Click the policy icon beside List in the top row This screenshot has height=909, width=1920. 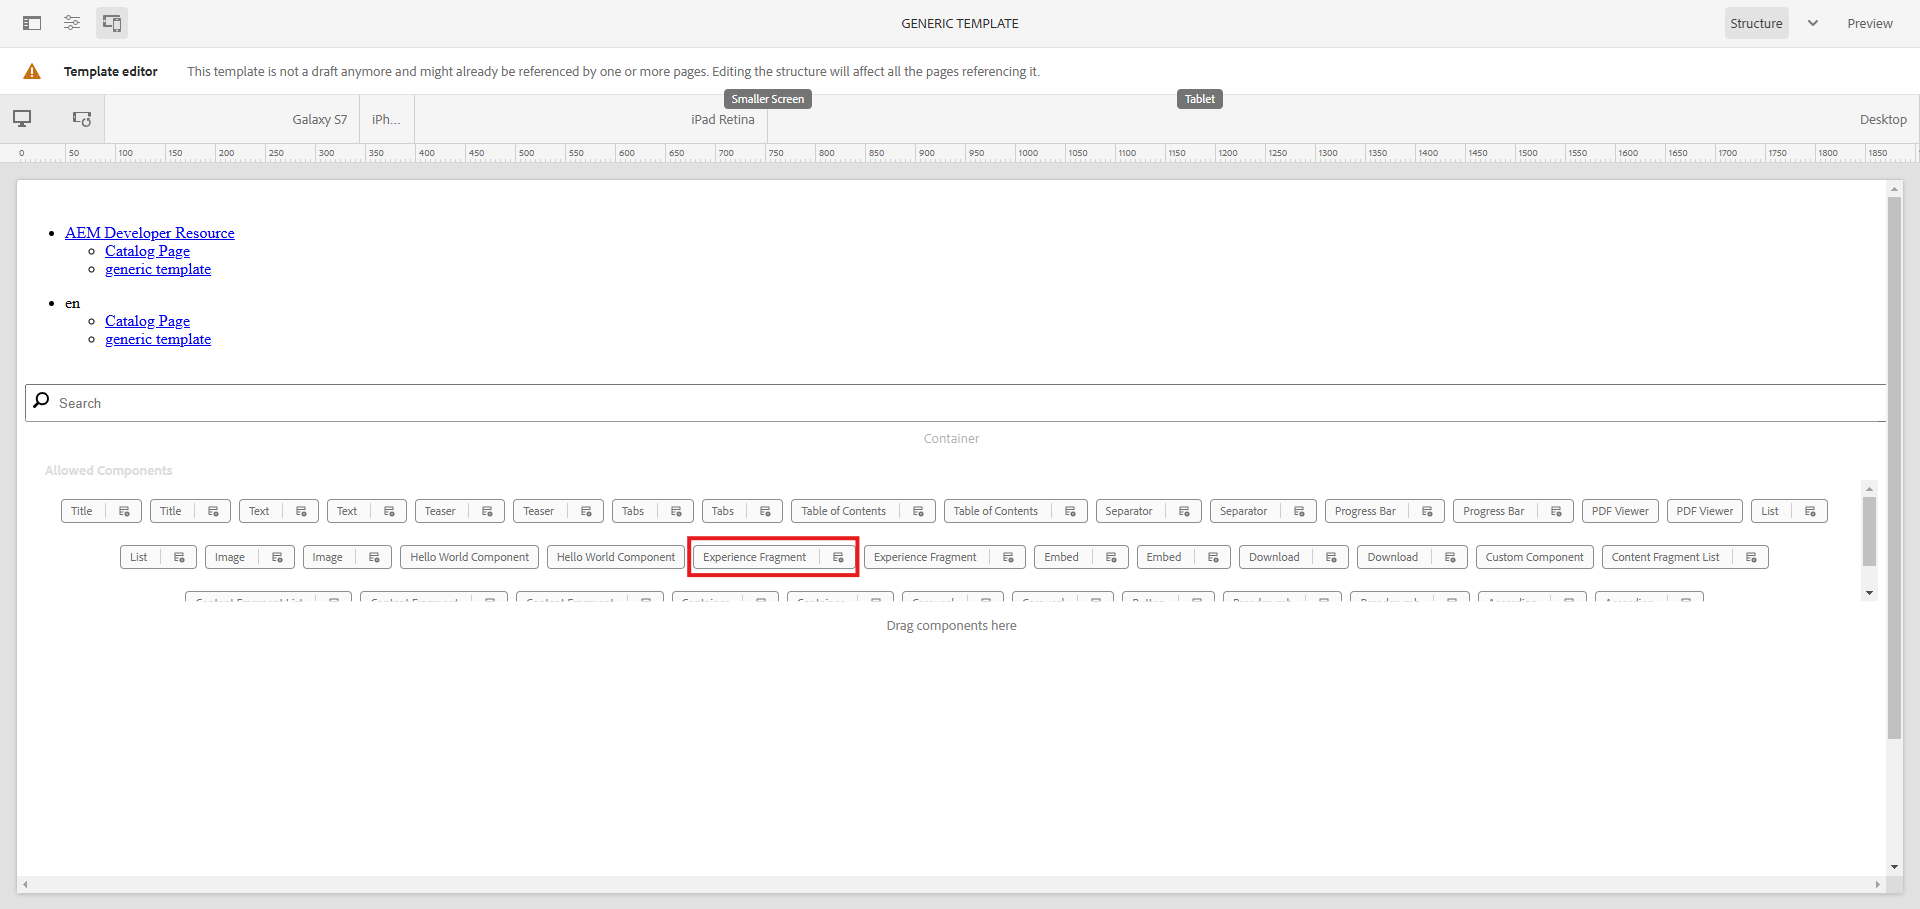tap(1810, 511)
